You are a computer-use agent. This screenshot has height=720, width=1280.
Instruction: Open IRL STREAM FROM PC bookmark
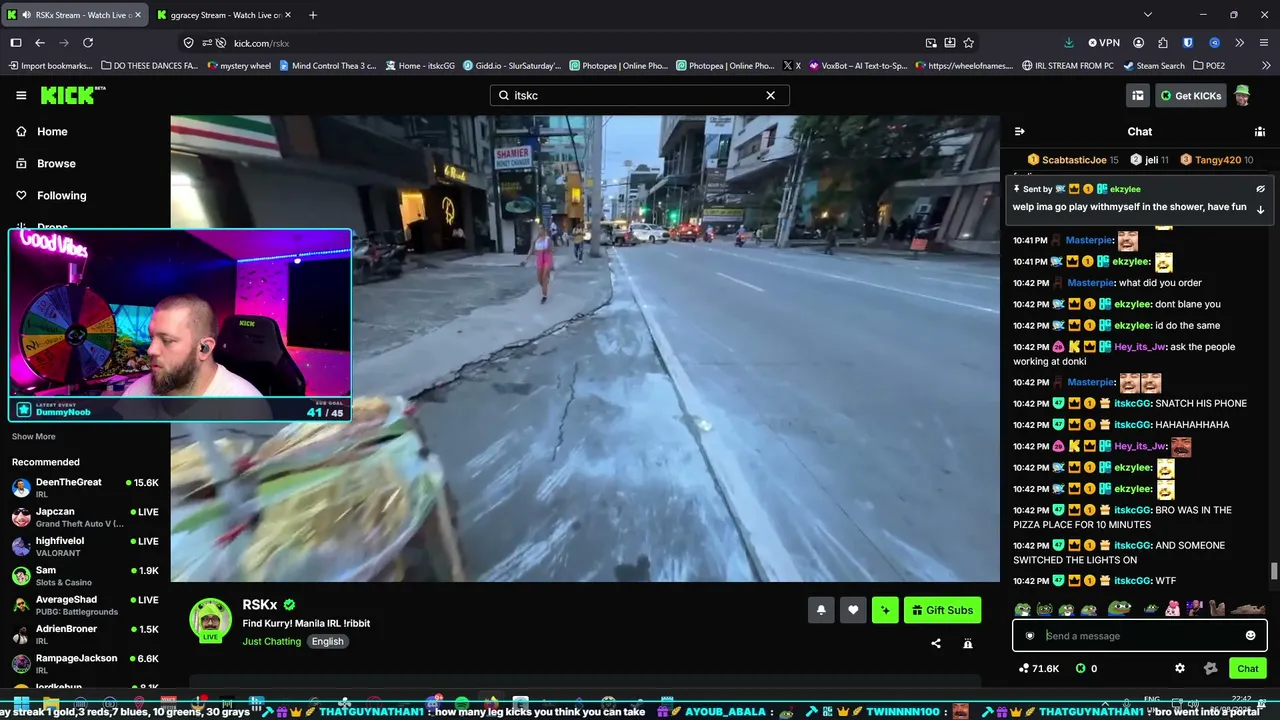tap(1067, 66)
